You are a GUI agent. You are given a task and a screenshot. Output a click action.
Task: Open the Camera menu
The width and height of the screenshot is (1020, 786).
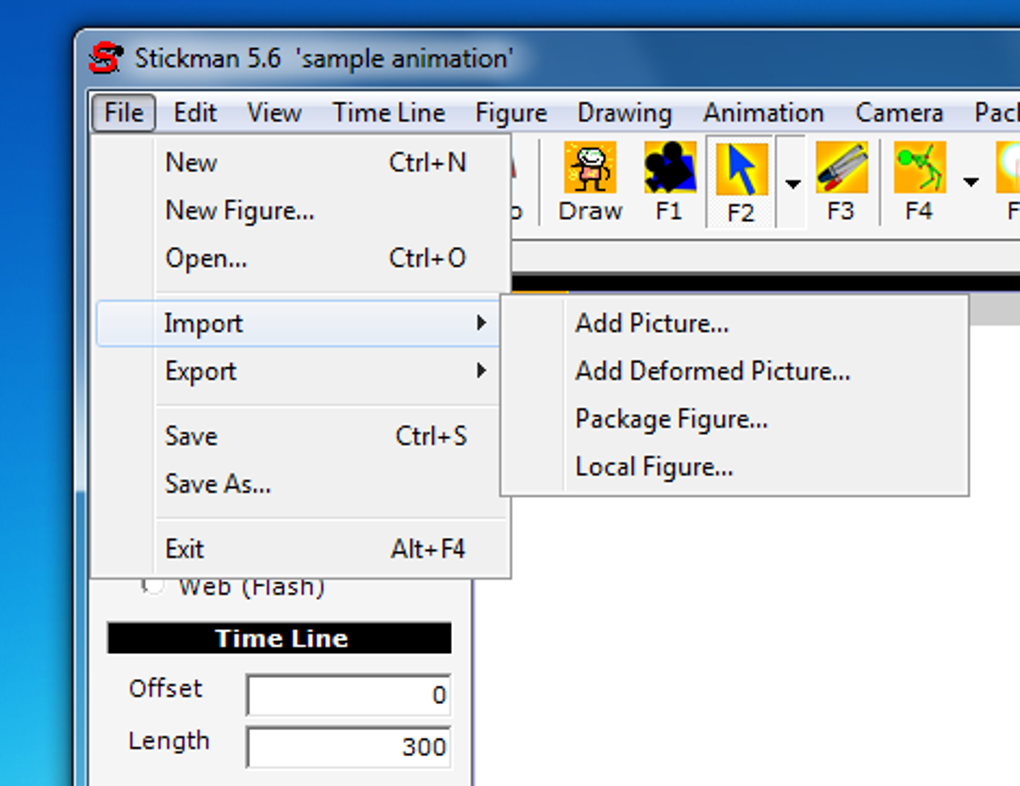tap(899, 113)
